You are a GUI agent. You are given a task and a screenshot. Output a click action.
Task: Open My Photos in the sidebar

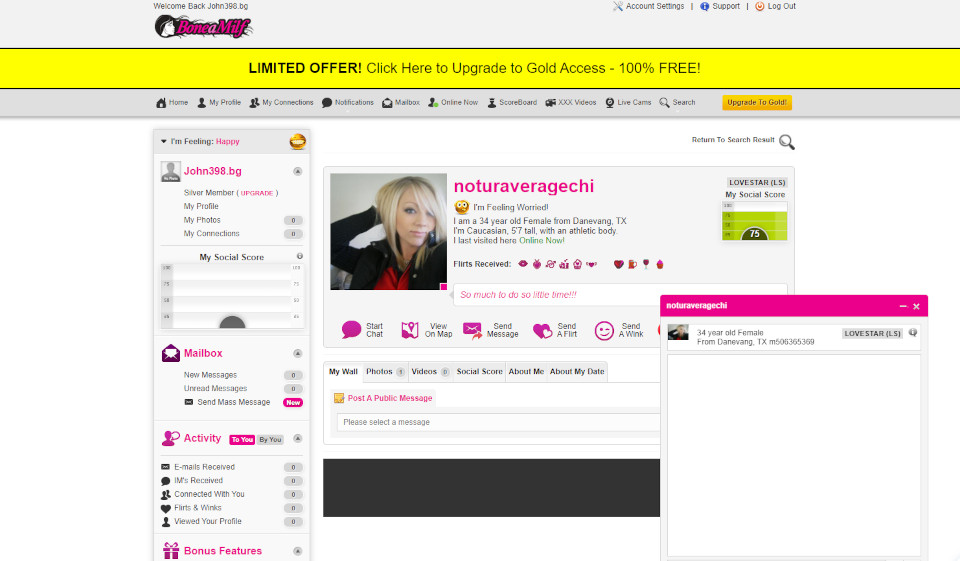pyautogui.click(x=202, y=220)
